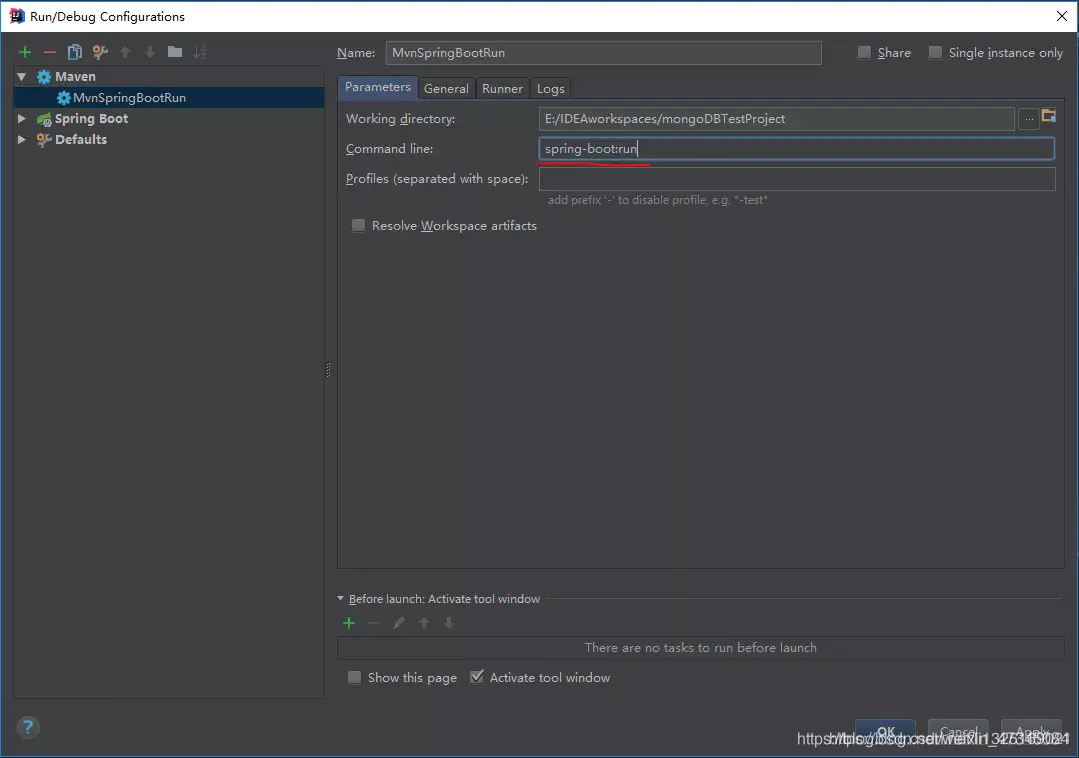Focus the Name field MvnSpringBootRun

pyautogui.click(x=603, y=53)
